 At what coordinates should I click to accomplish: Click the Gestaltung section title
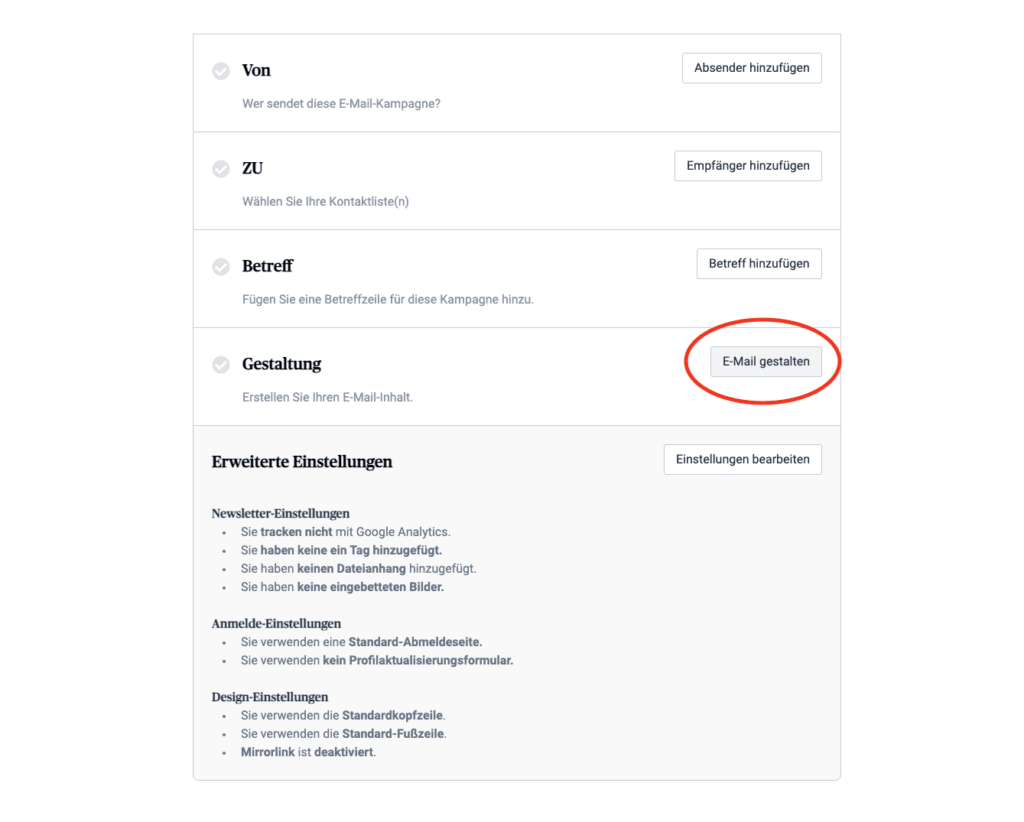point(281,365)
